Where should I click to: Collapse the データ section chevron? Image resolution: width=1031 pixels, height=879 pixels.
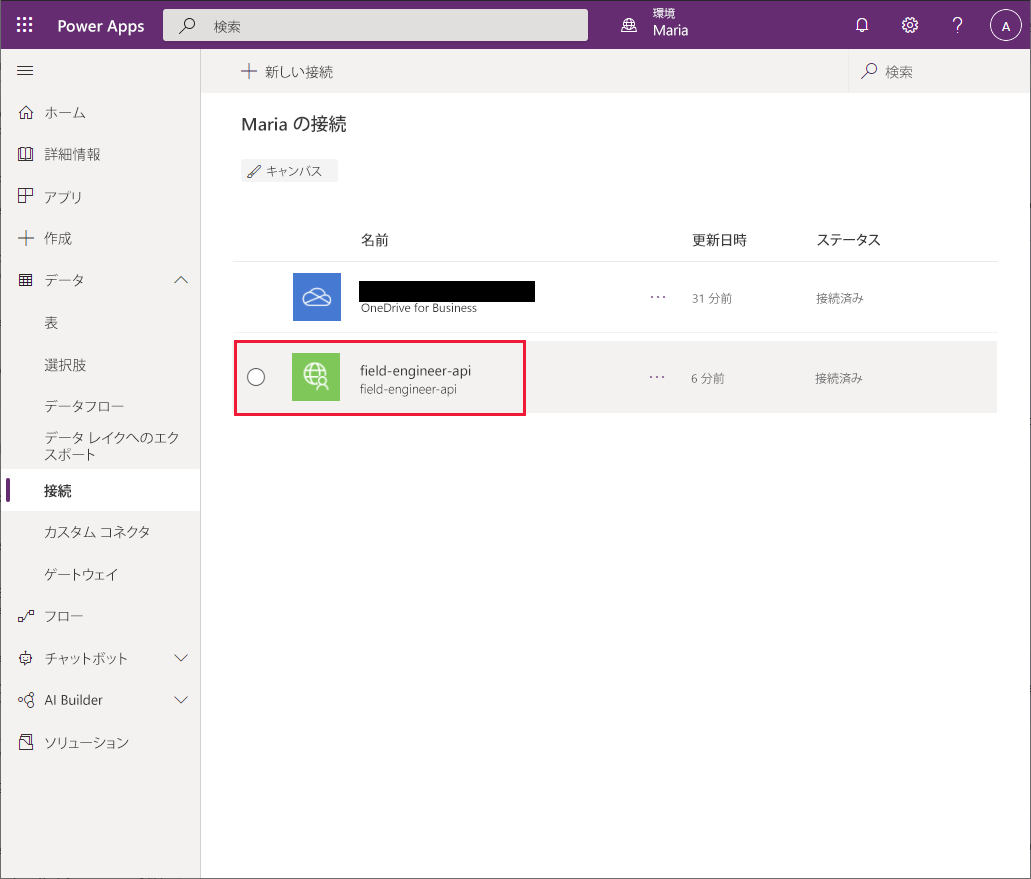[x=181, y=280]
